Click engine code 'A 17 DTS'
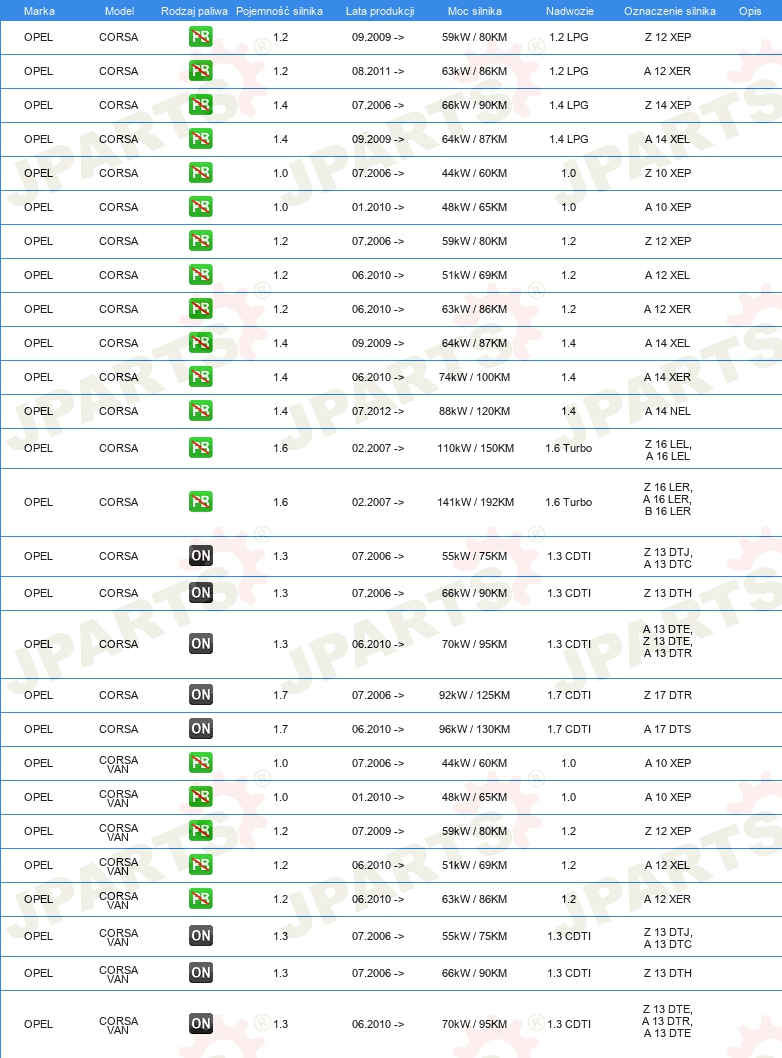This screenshot has height=1058, width=782. [x=667, y=729]
